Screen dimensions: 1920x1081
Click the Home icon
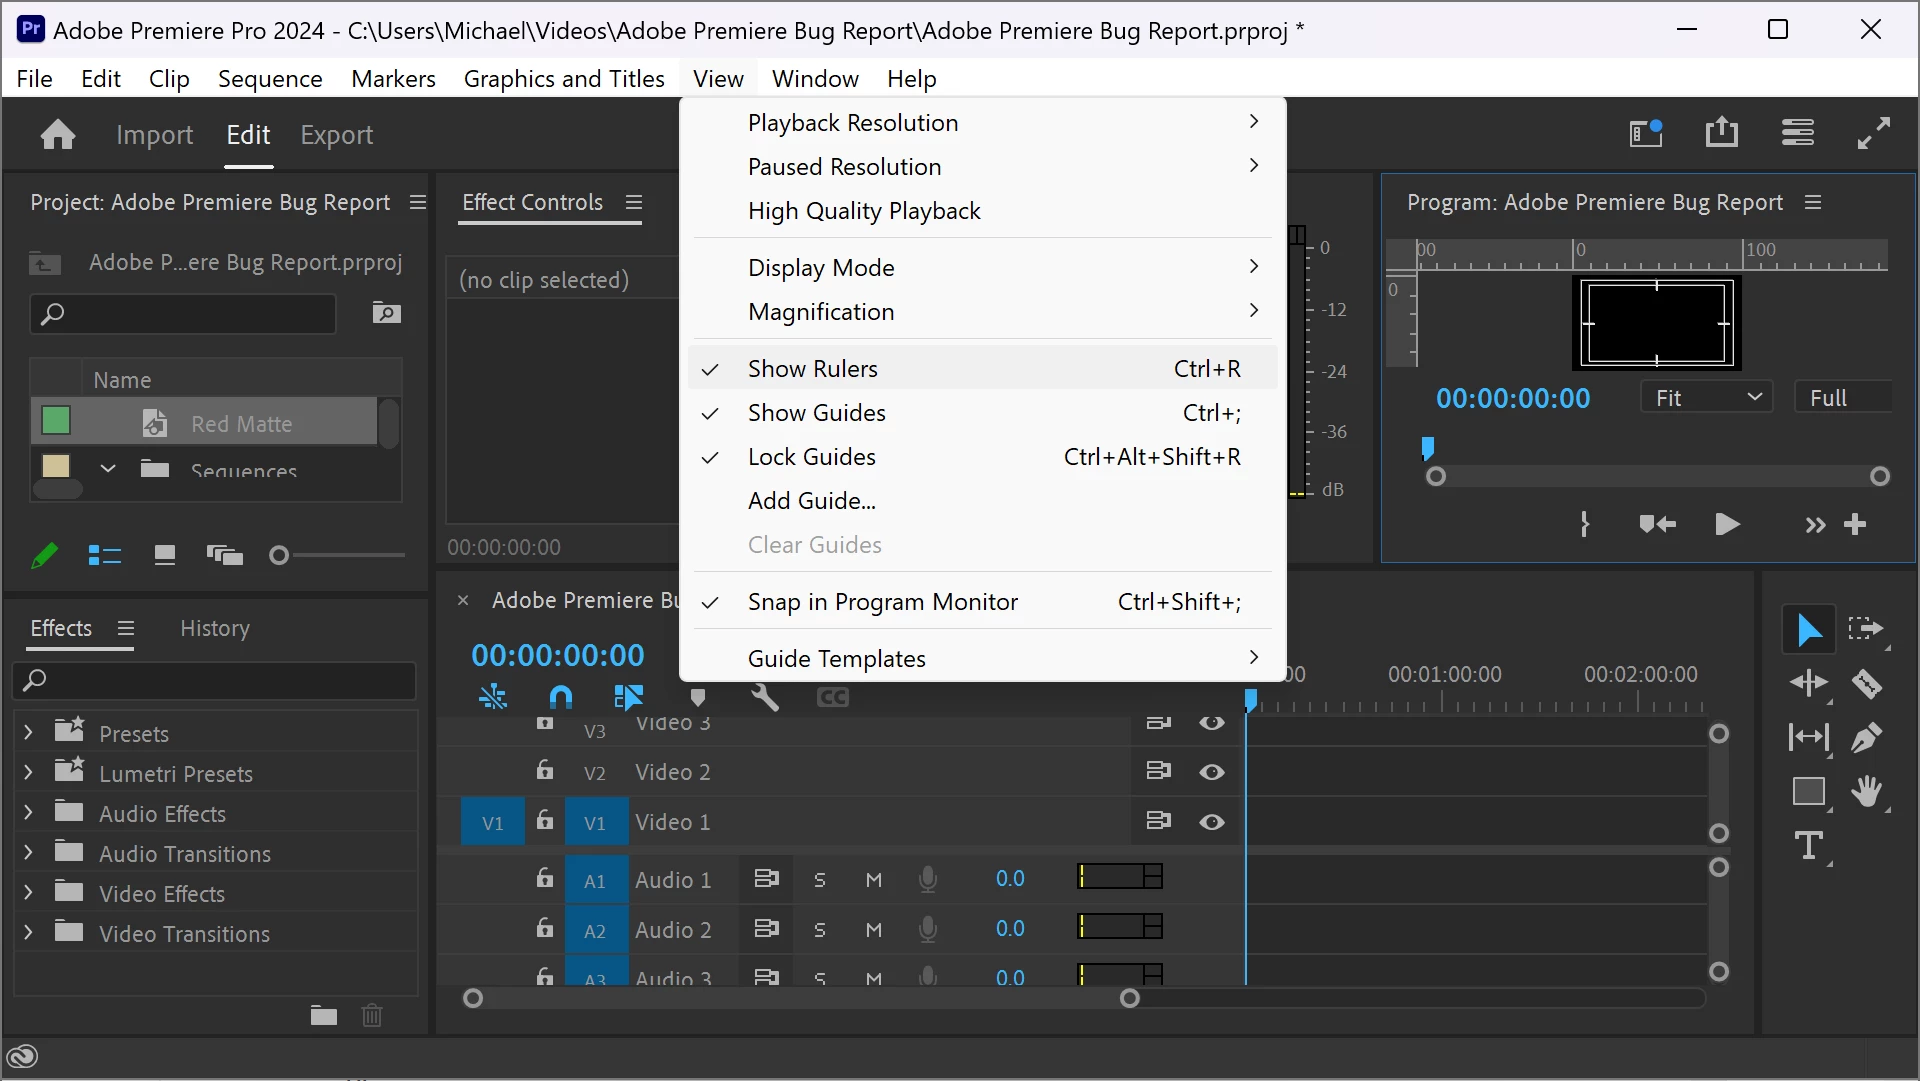[58, 134]
